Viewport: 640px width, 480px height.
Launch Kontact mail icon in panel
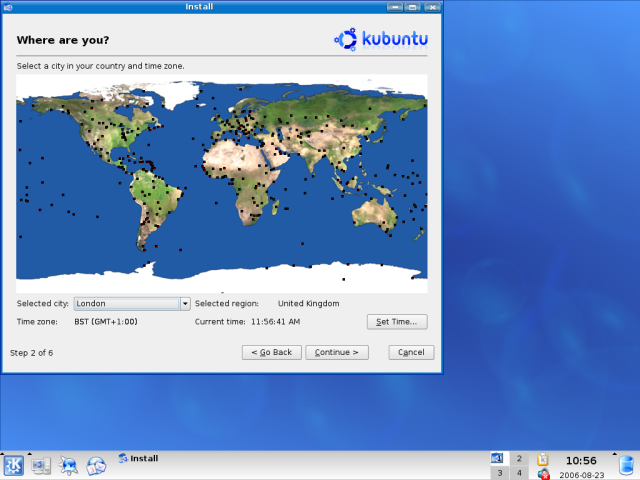96,466
